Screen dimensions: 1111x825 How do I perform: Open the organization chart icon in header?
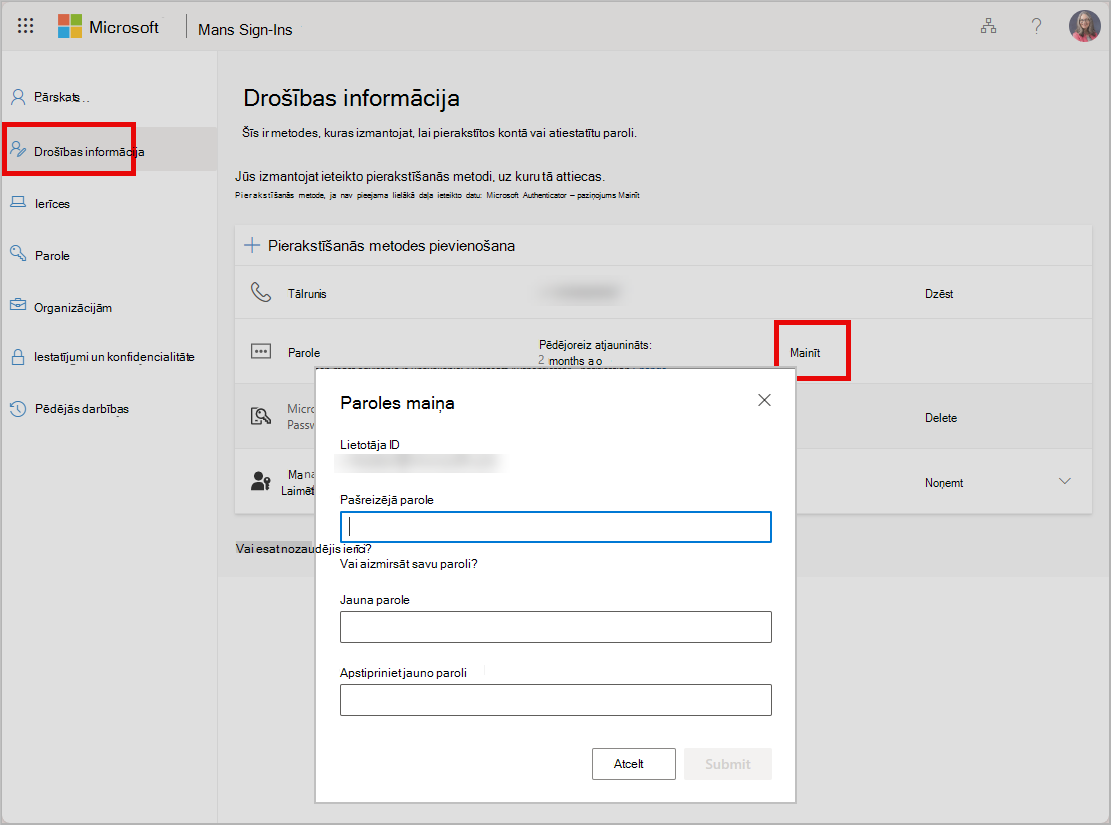(x=988, y=27)
